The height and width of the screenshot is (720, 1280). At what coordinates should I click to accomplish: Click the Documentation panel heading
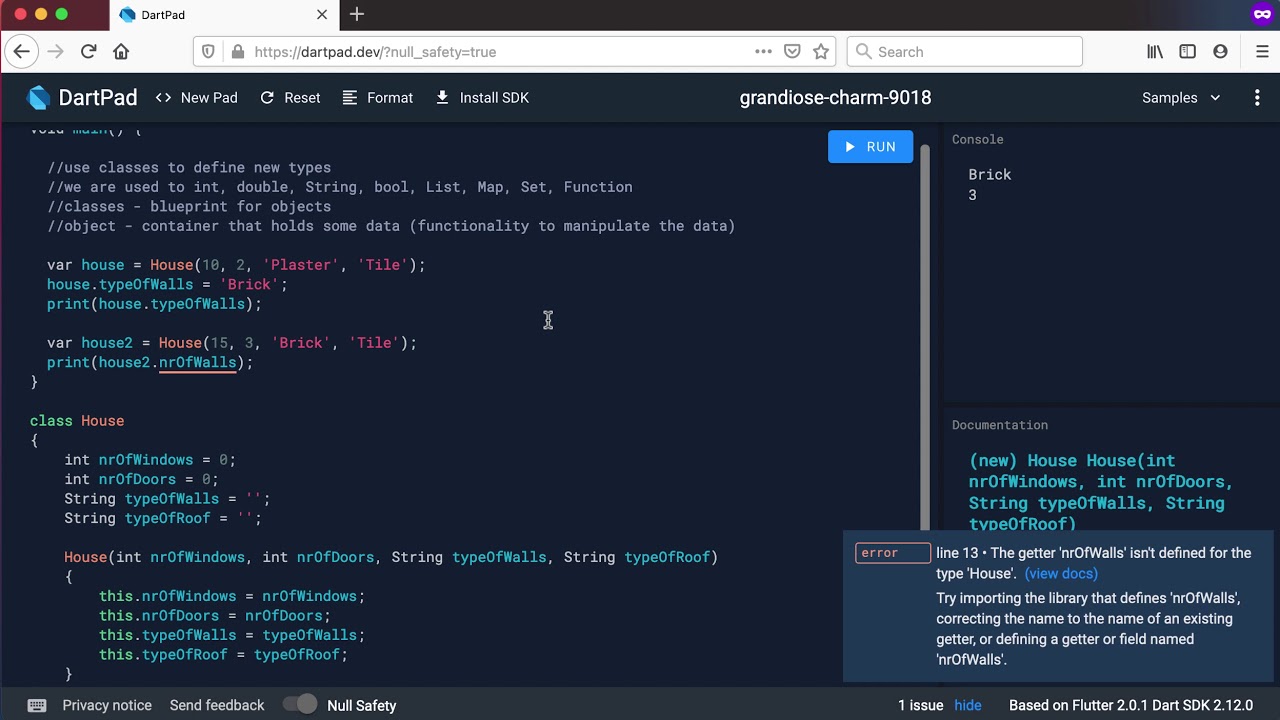point(1000,425)
